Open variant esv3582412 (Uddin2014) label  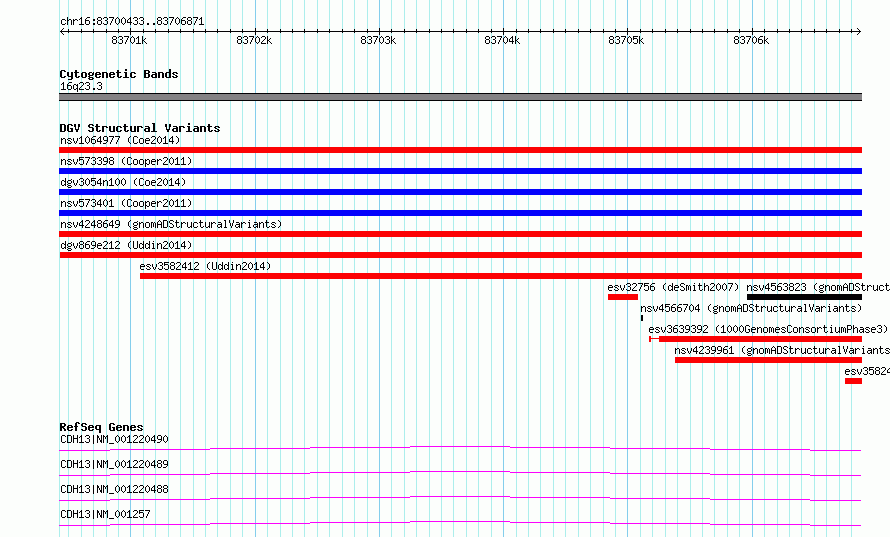205,266
